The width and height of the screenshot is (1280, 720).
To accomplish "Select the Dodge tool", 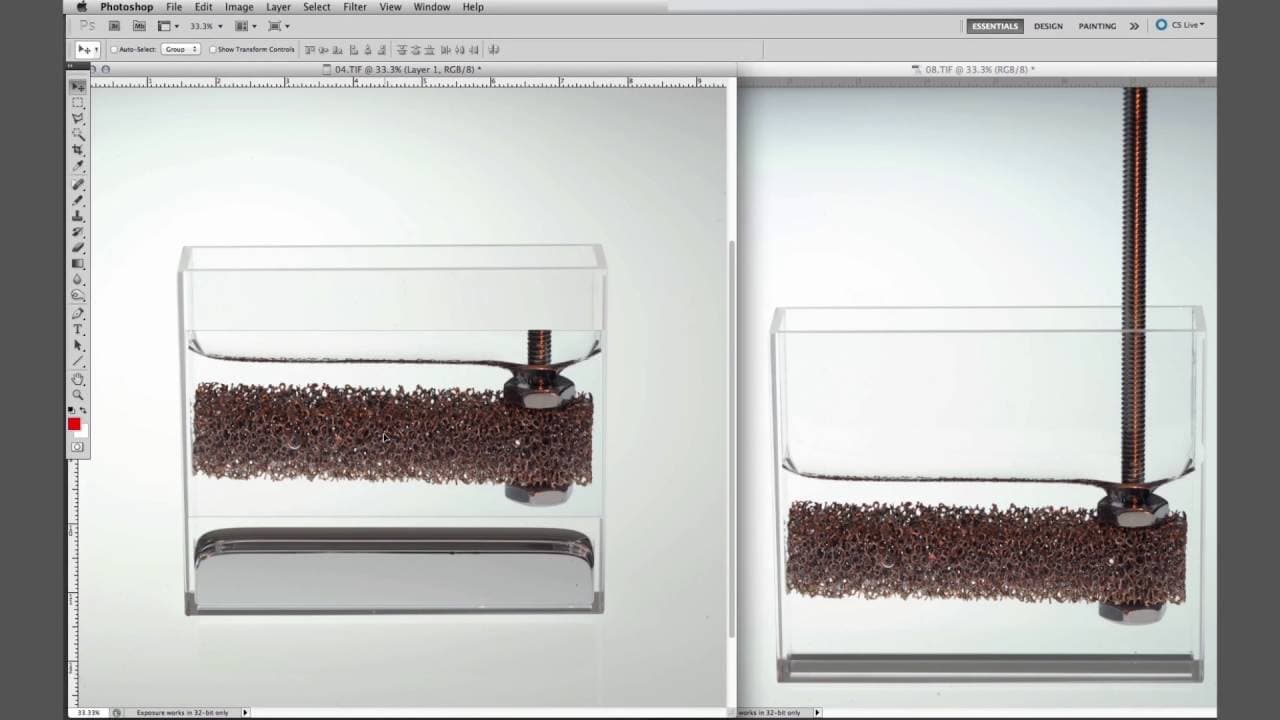I will point(78,296).
